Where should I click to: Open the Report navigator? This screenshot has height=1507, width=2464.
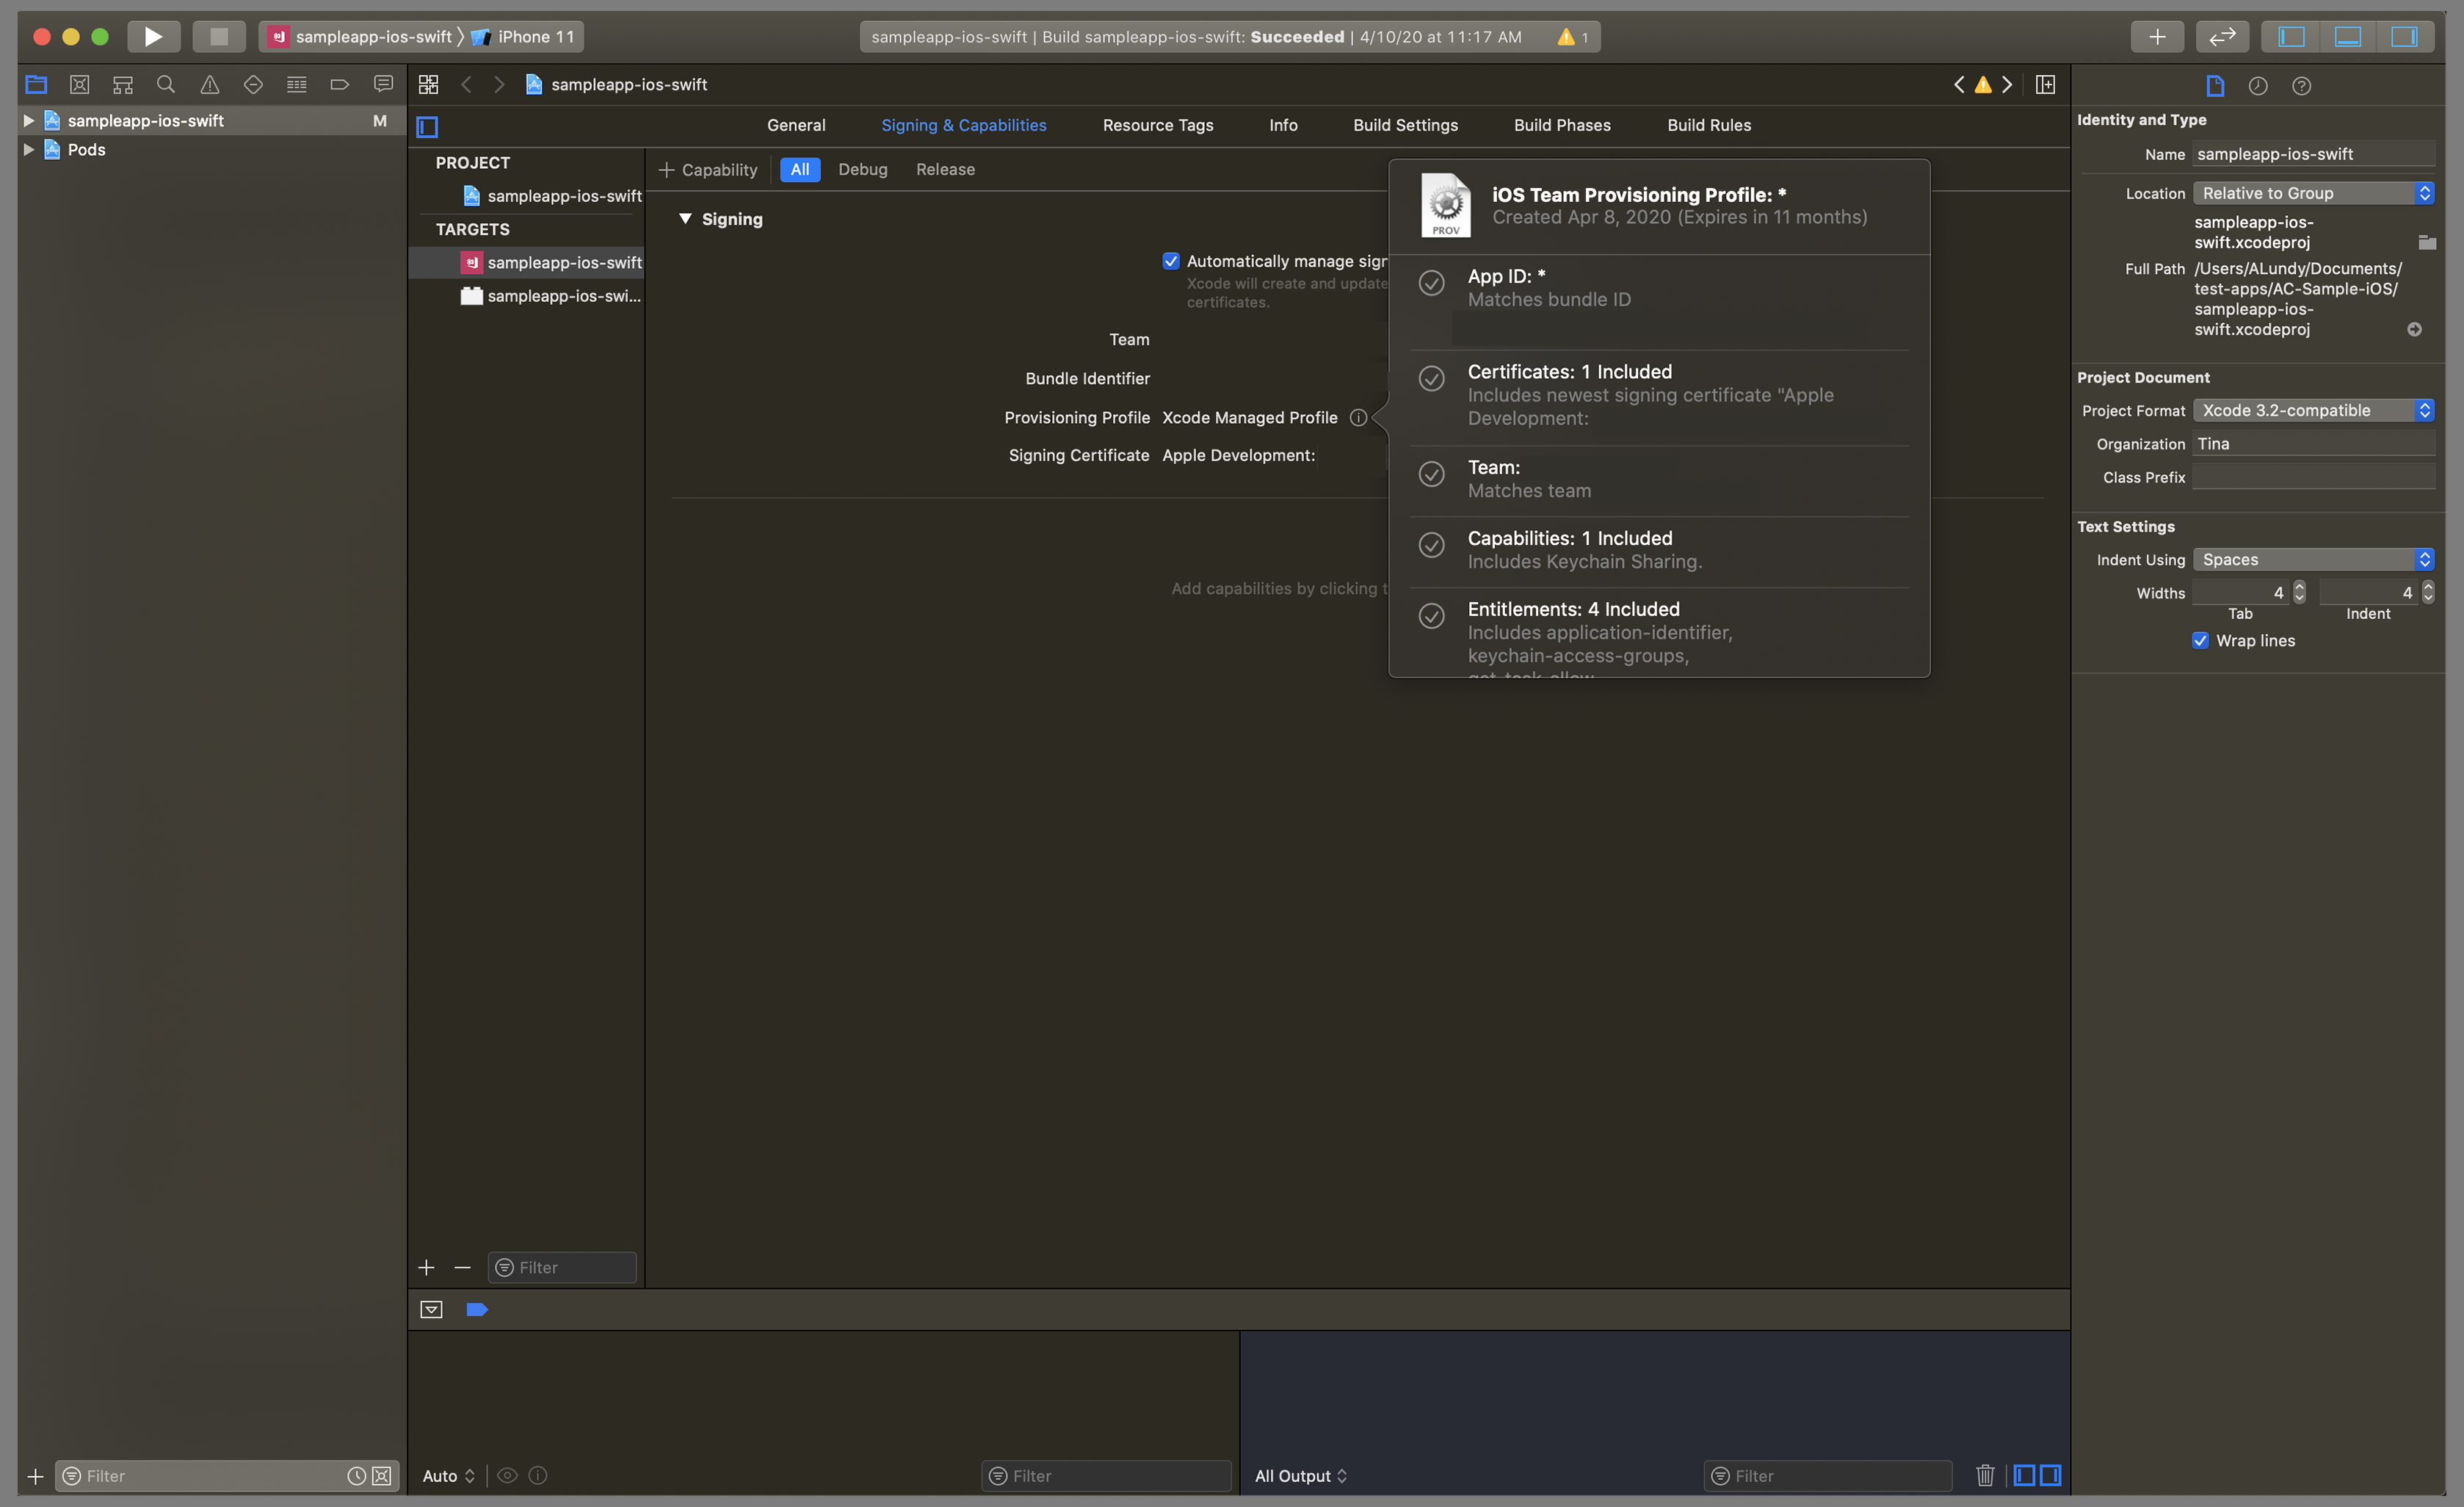click(383, 85)
